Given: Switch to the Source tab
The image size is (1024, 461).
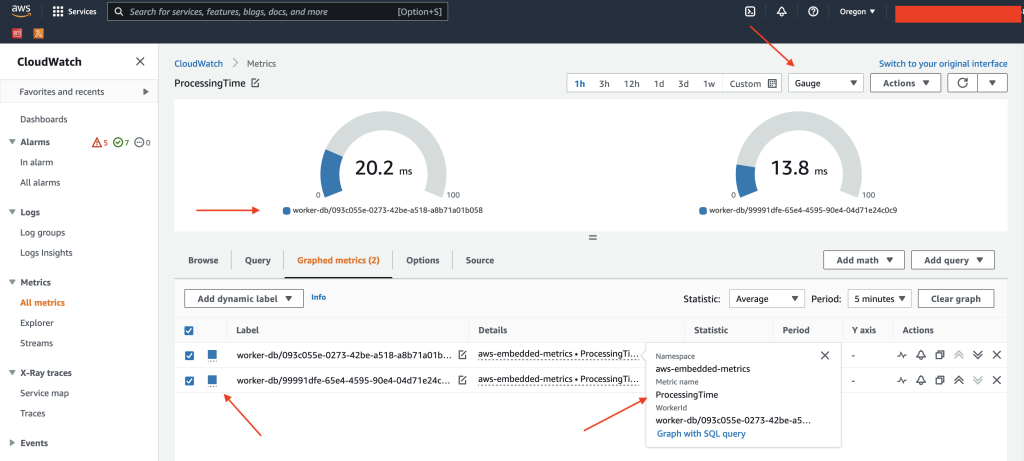Looking at the screenshot, I should (479, 260).
